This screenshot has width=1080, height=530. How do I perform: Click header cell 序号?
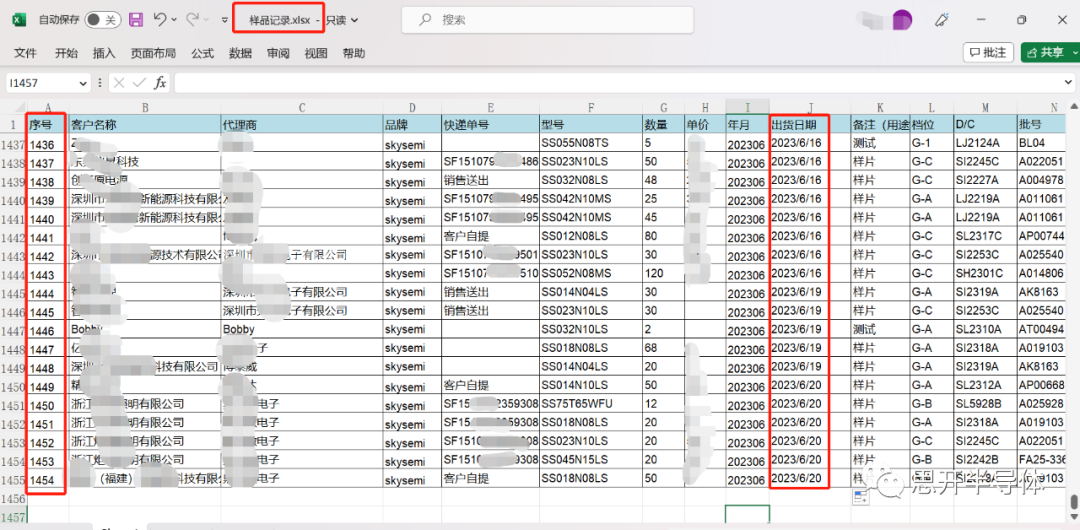point(48,125)
